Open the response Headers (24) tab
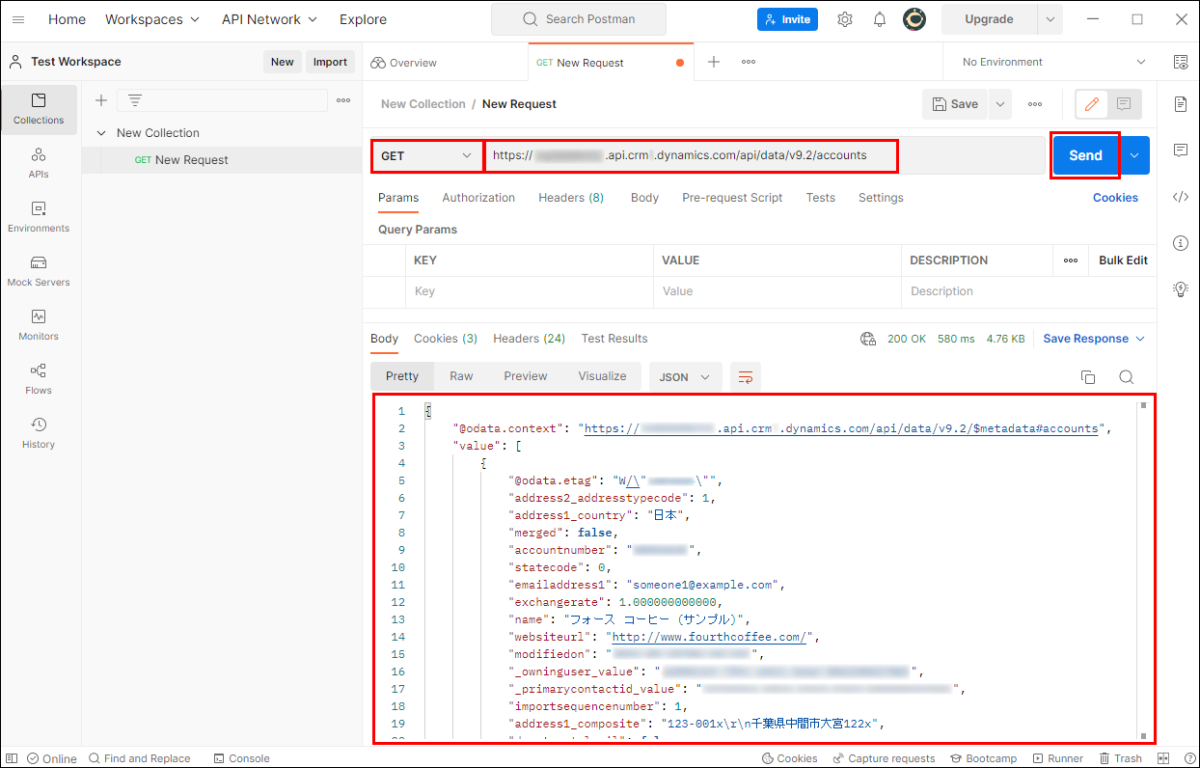 529,339
